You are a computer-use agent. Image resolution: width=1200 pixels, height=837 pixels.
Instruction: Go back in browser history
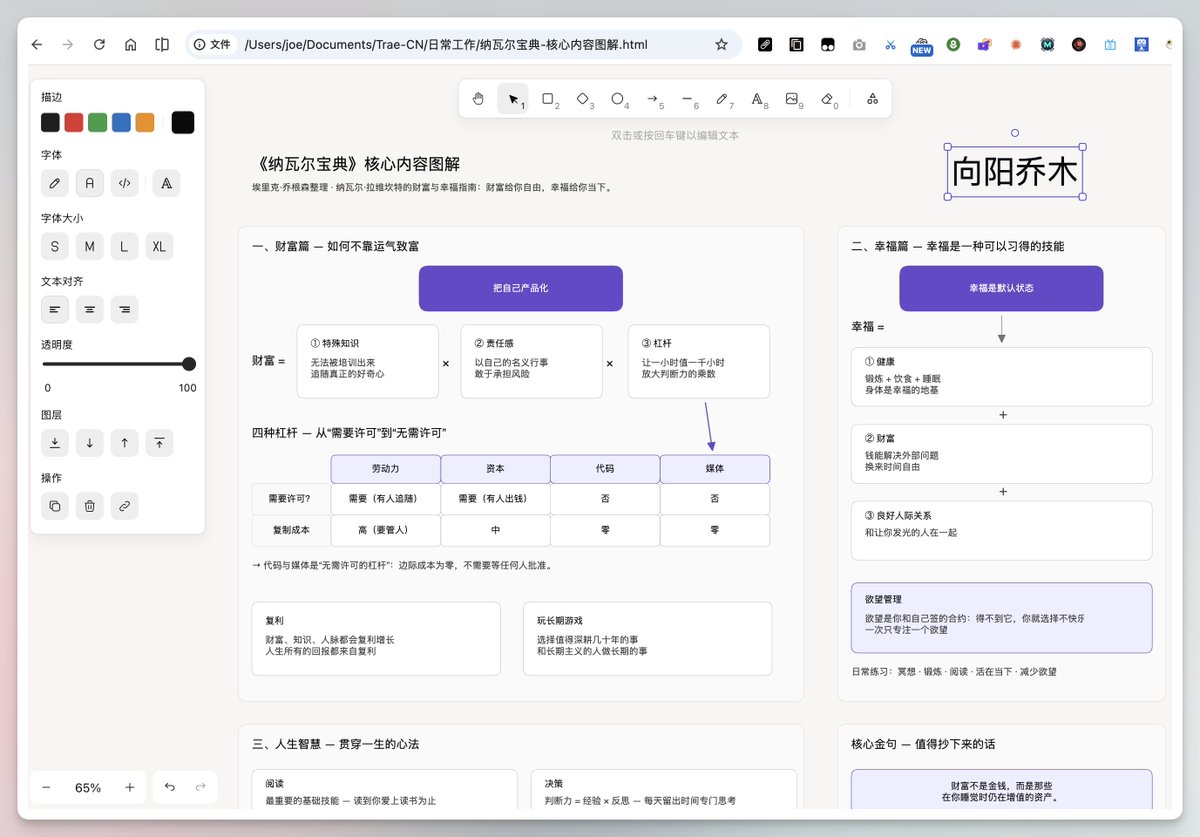point(37,45)
